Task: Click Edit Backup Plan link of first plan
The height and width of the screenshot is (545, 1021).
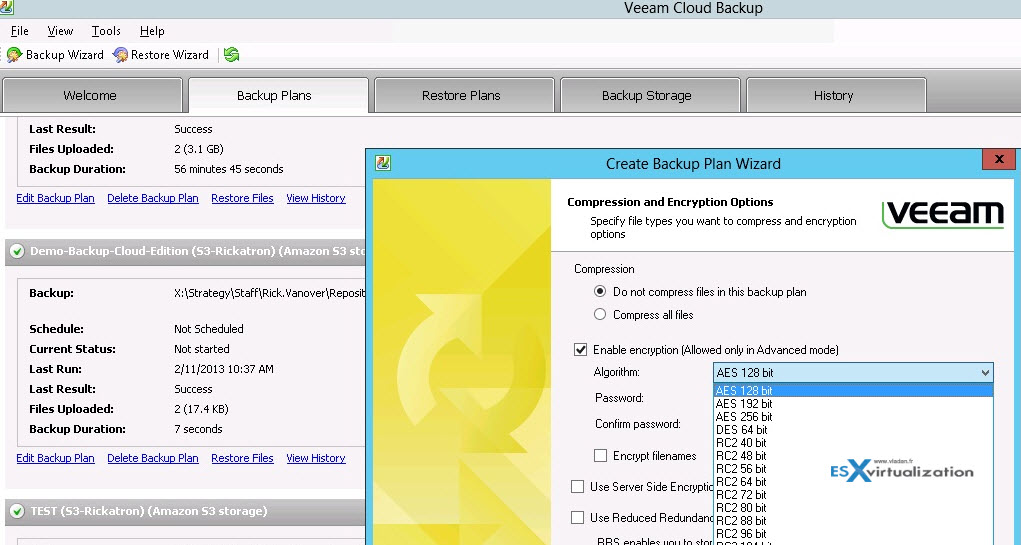Action: (55, 198)
